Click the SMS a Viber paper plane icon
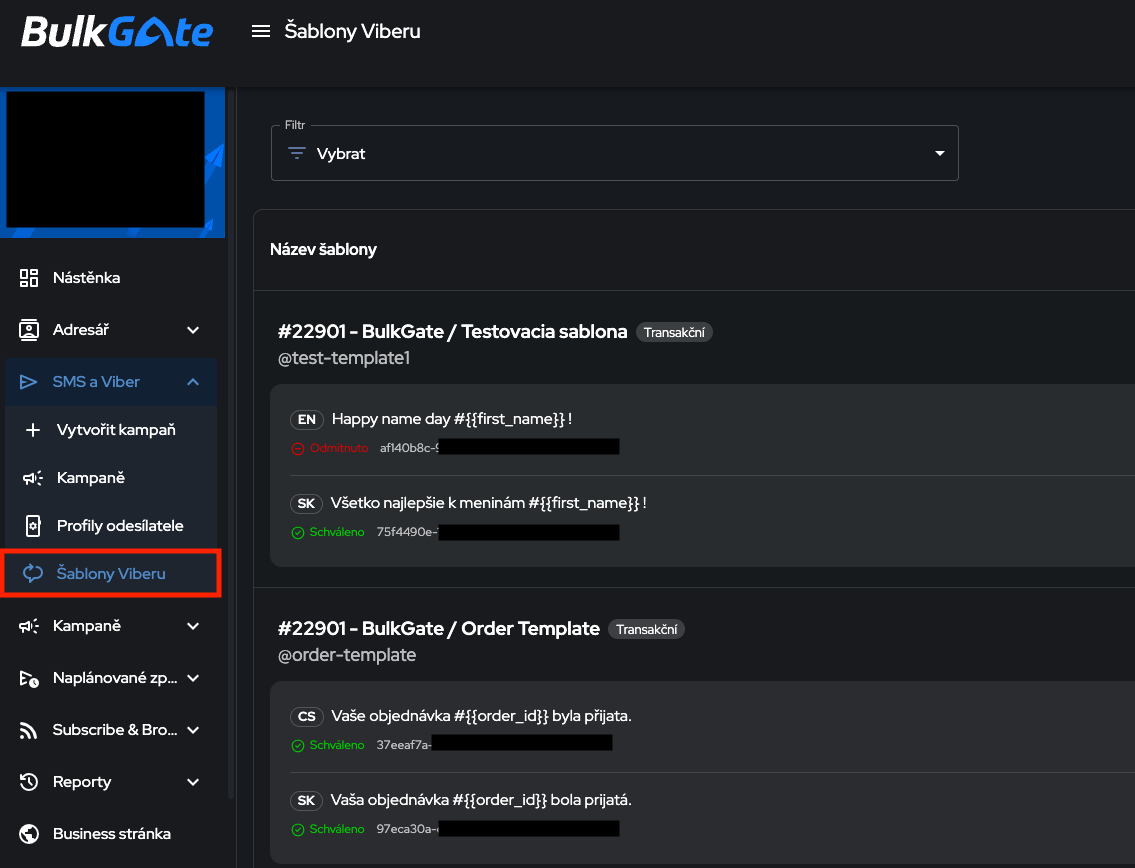The width and height of the screenshot is (1135, 868). click(28, 382)
